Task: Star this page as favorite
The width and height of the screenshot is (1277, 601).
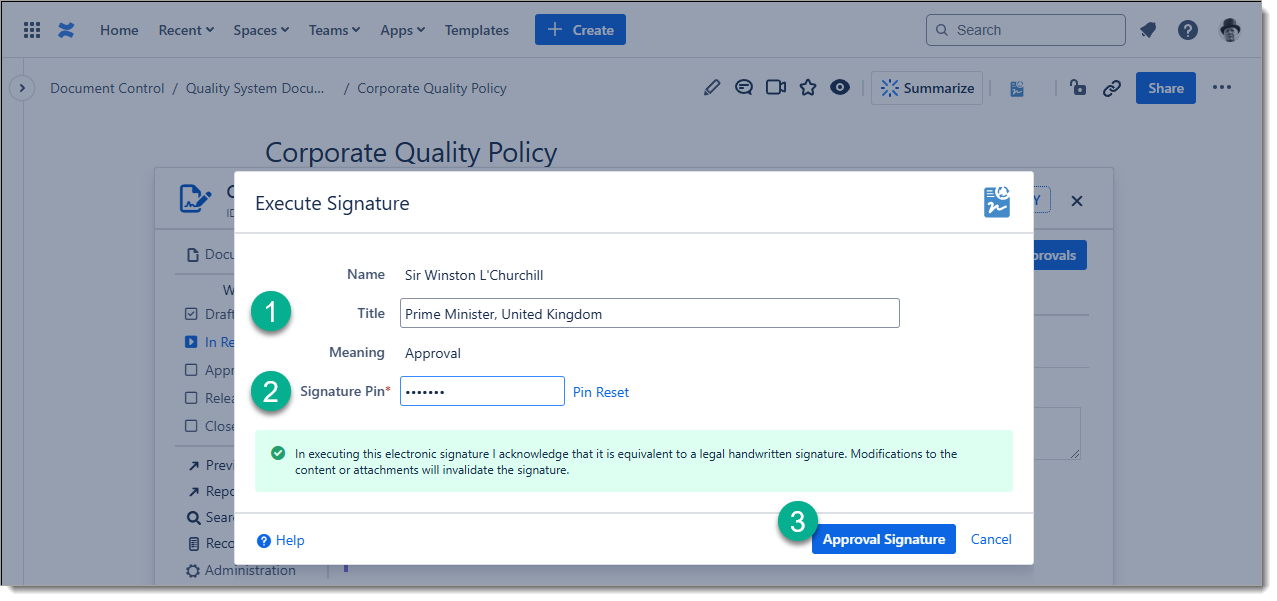Action: pos(808,88)
